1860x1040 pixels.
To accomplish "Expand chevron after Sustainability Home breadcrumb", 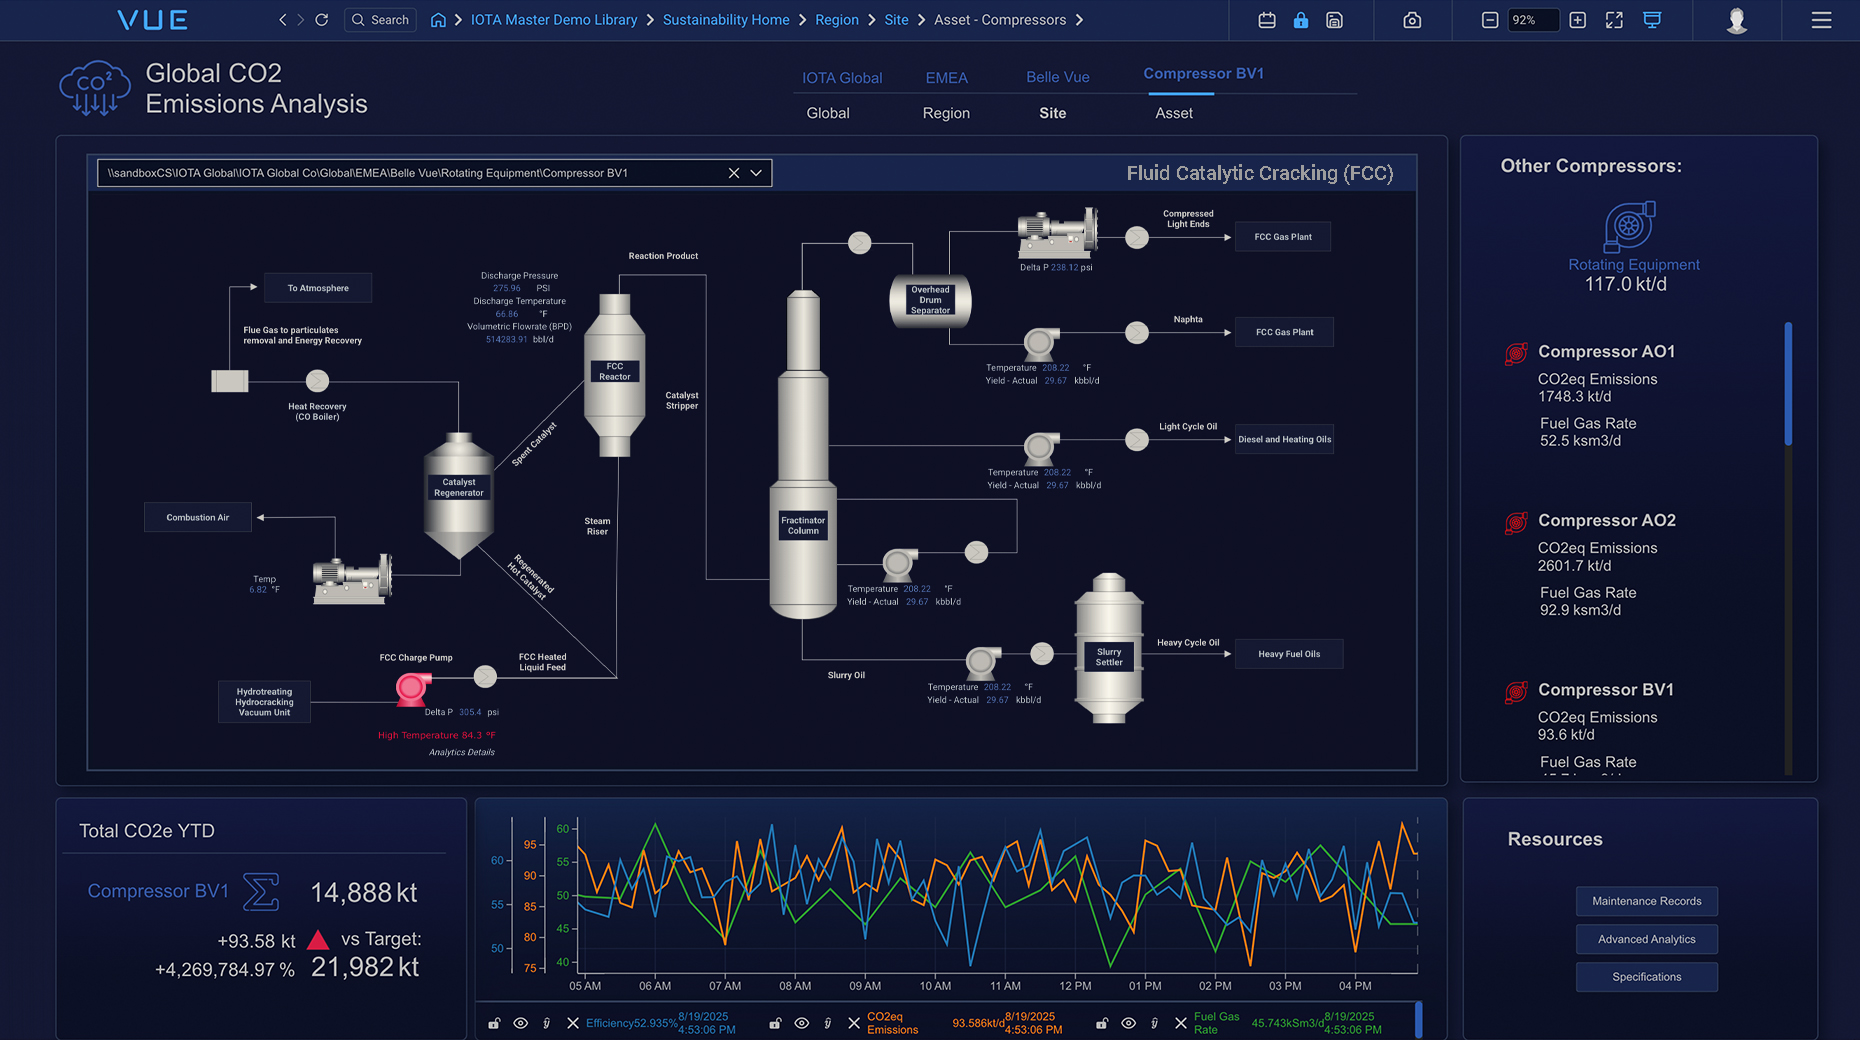I will (802, 20).
